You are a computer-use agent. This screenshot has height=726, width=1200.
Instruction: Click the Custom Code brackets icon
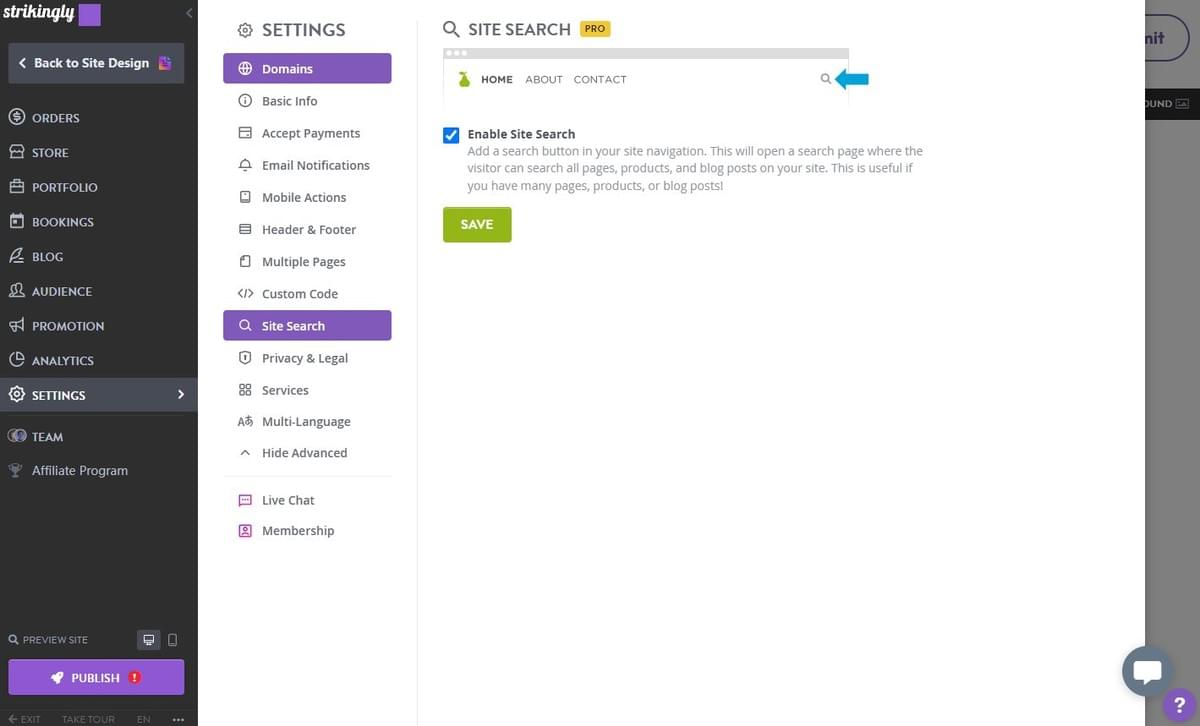click(x=245, y=293)
